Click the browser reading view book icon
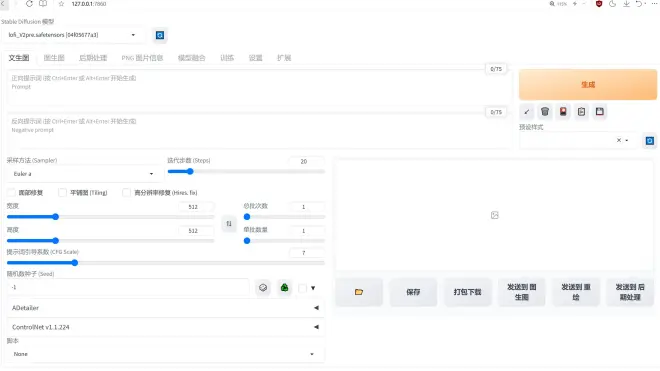The image size is (660, 371). pos(43,4)
